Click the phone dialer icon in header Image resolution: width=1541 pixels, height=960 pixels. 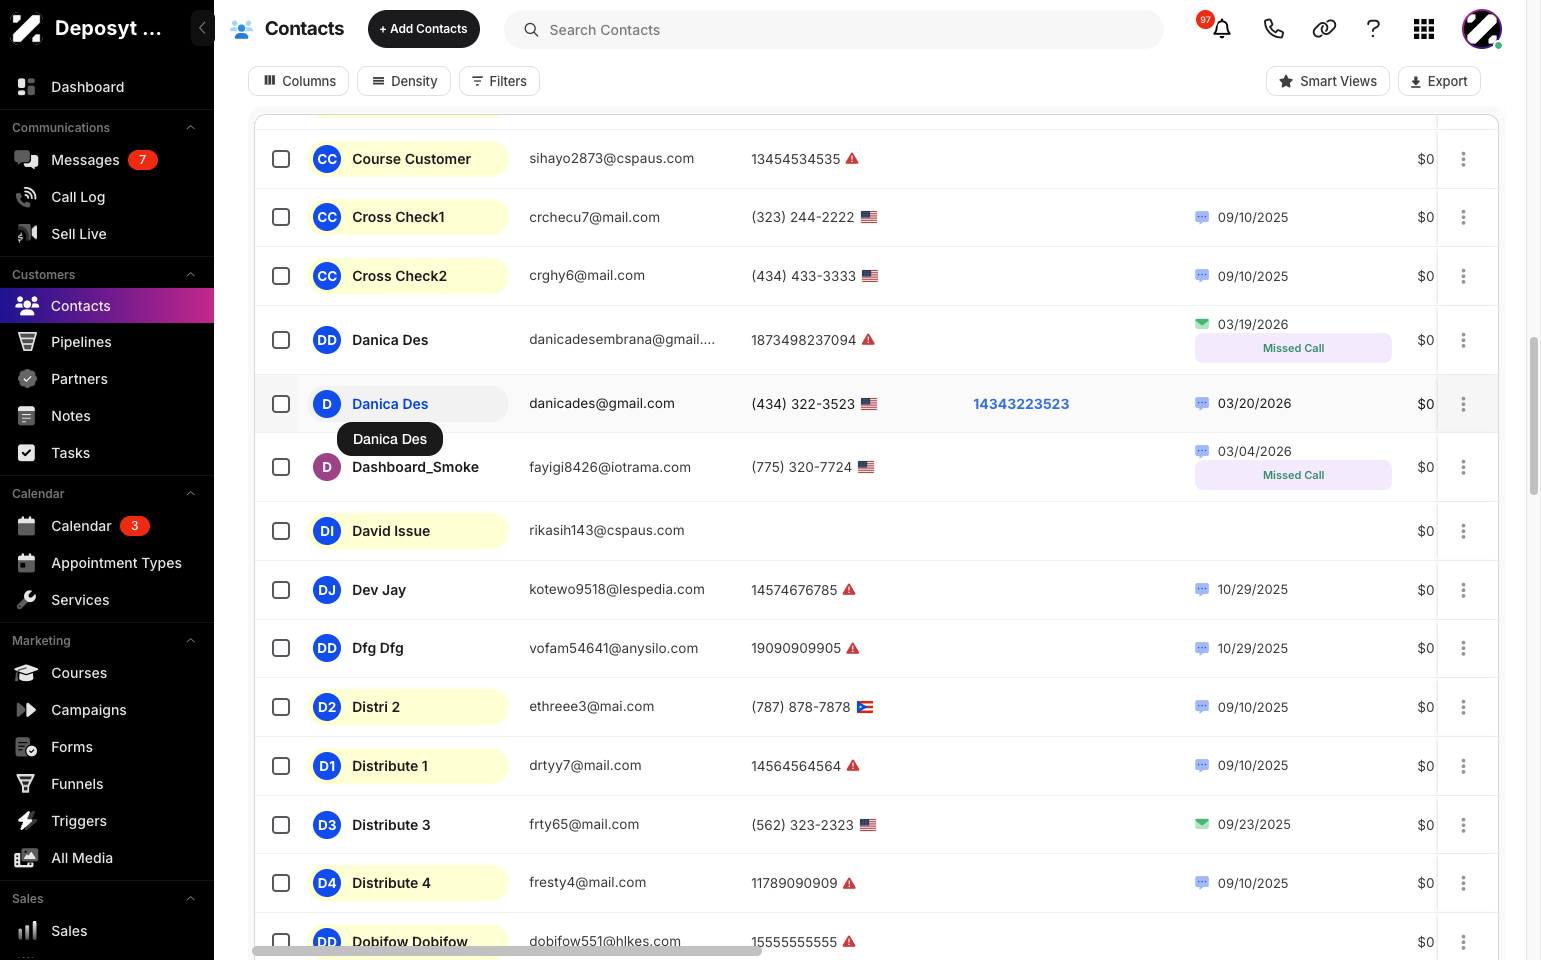(x=1273, y=29)
